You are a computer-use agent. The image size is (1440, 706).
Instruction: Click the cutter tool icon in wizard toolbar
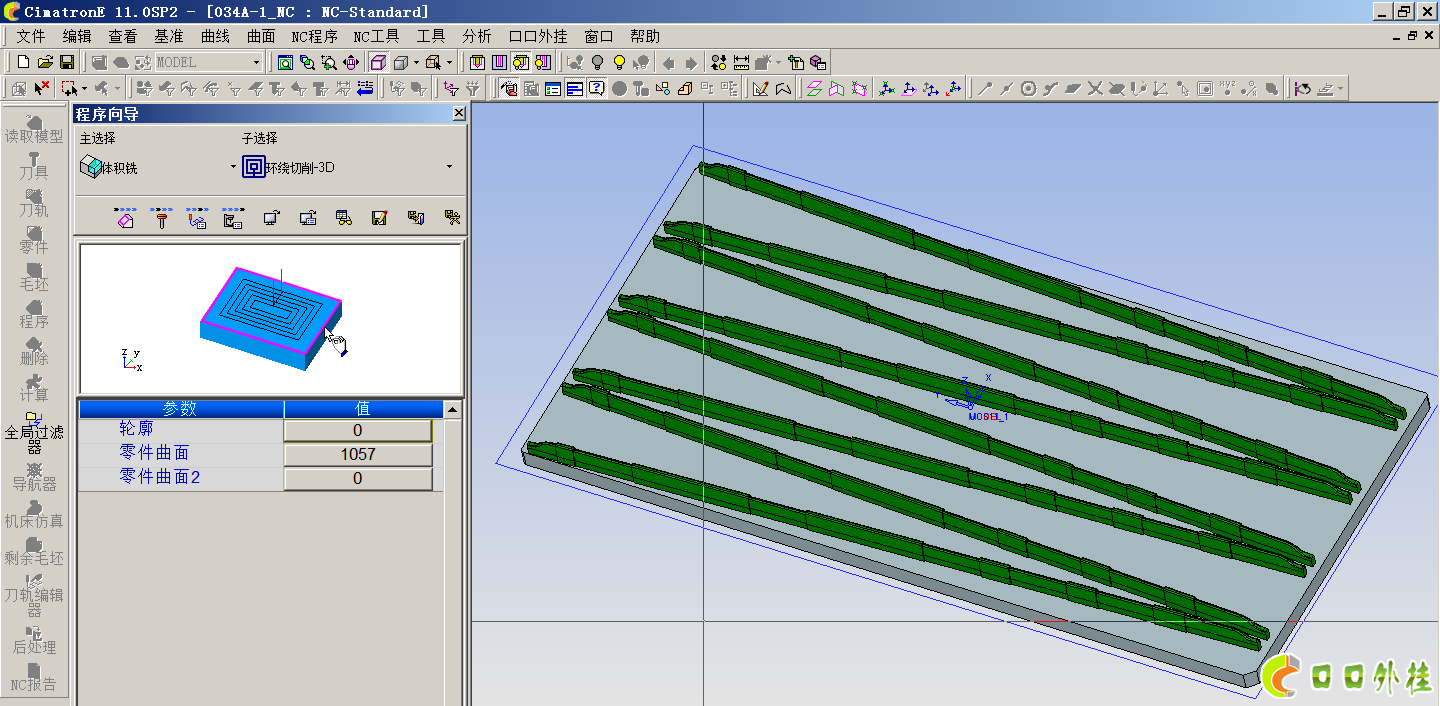161,218
